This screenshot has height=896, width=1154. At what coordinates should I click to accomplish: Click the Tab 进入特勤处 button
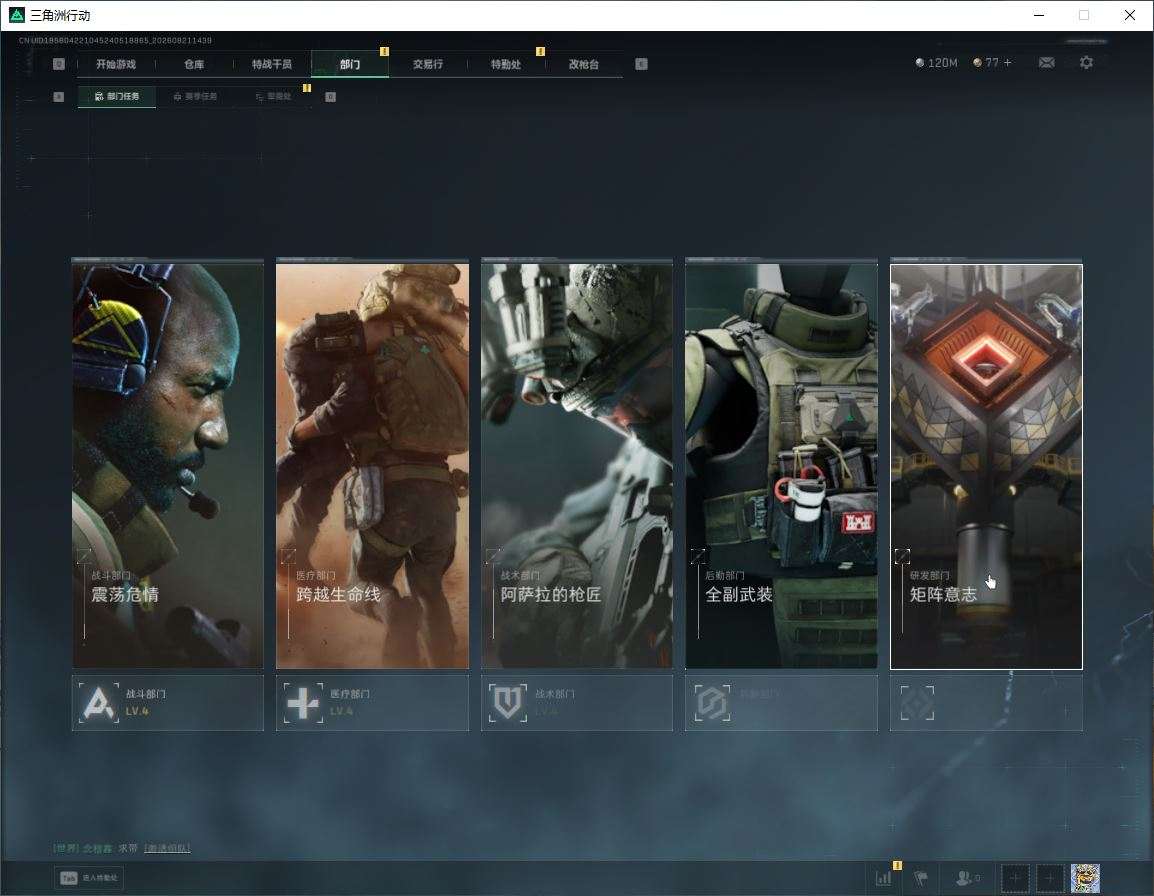[89, 878]
